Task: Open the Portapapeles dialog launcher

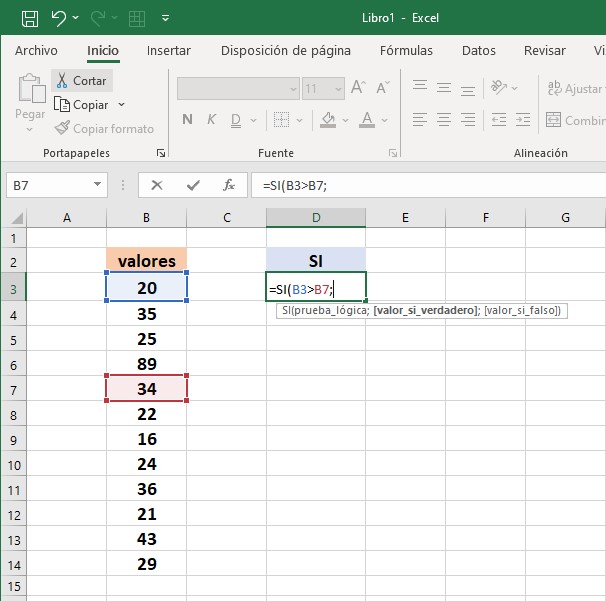Action: tap(161, 153)
